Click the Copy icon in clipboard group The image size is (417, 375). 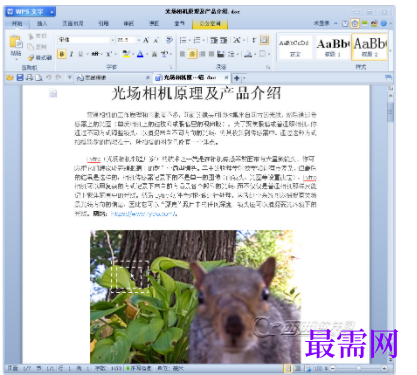[x=31, y=47]
